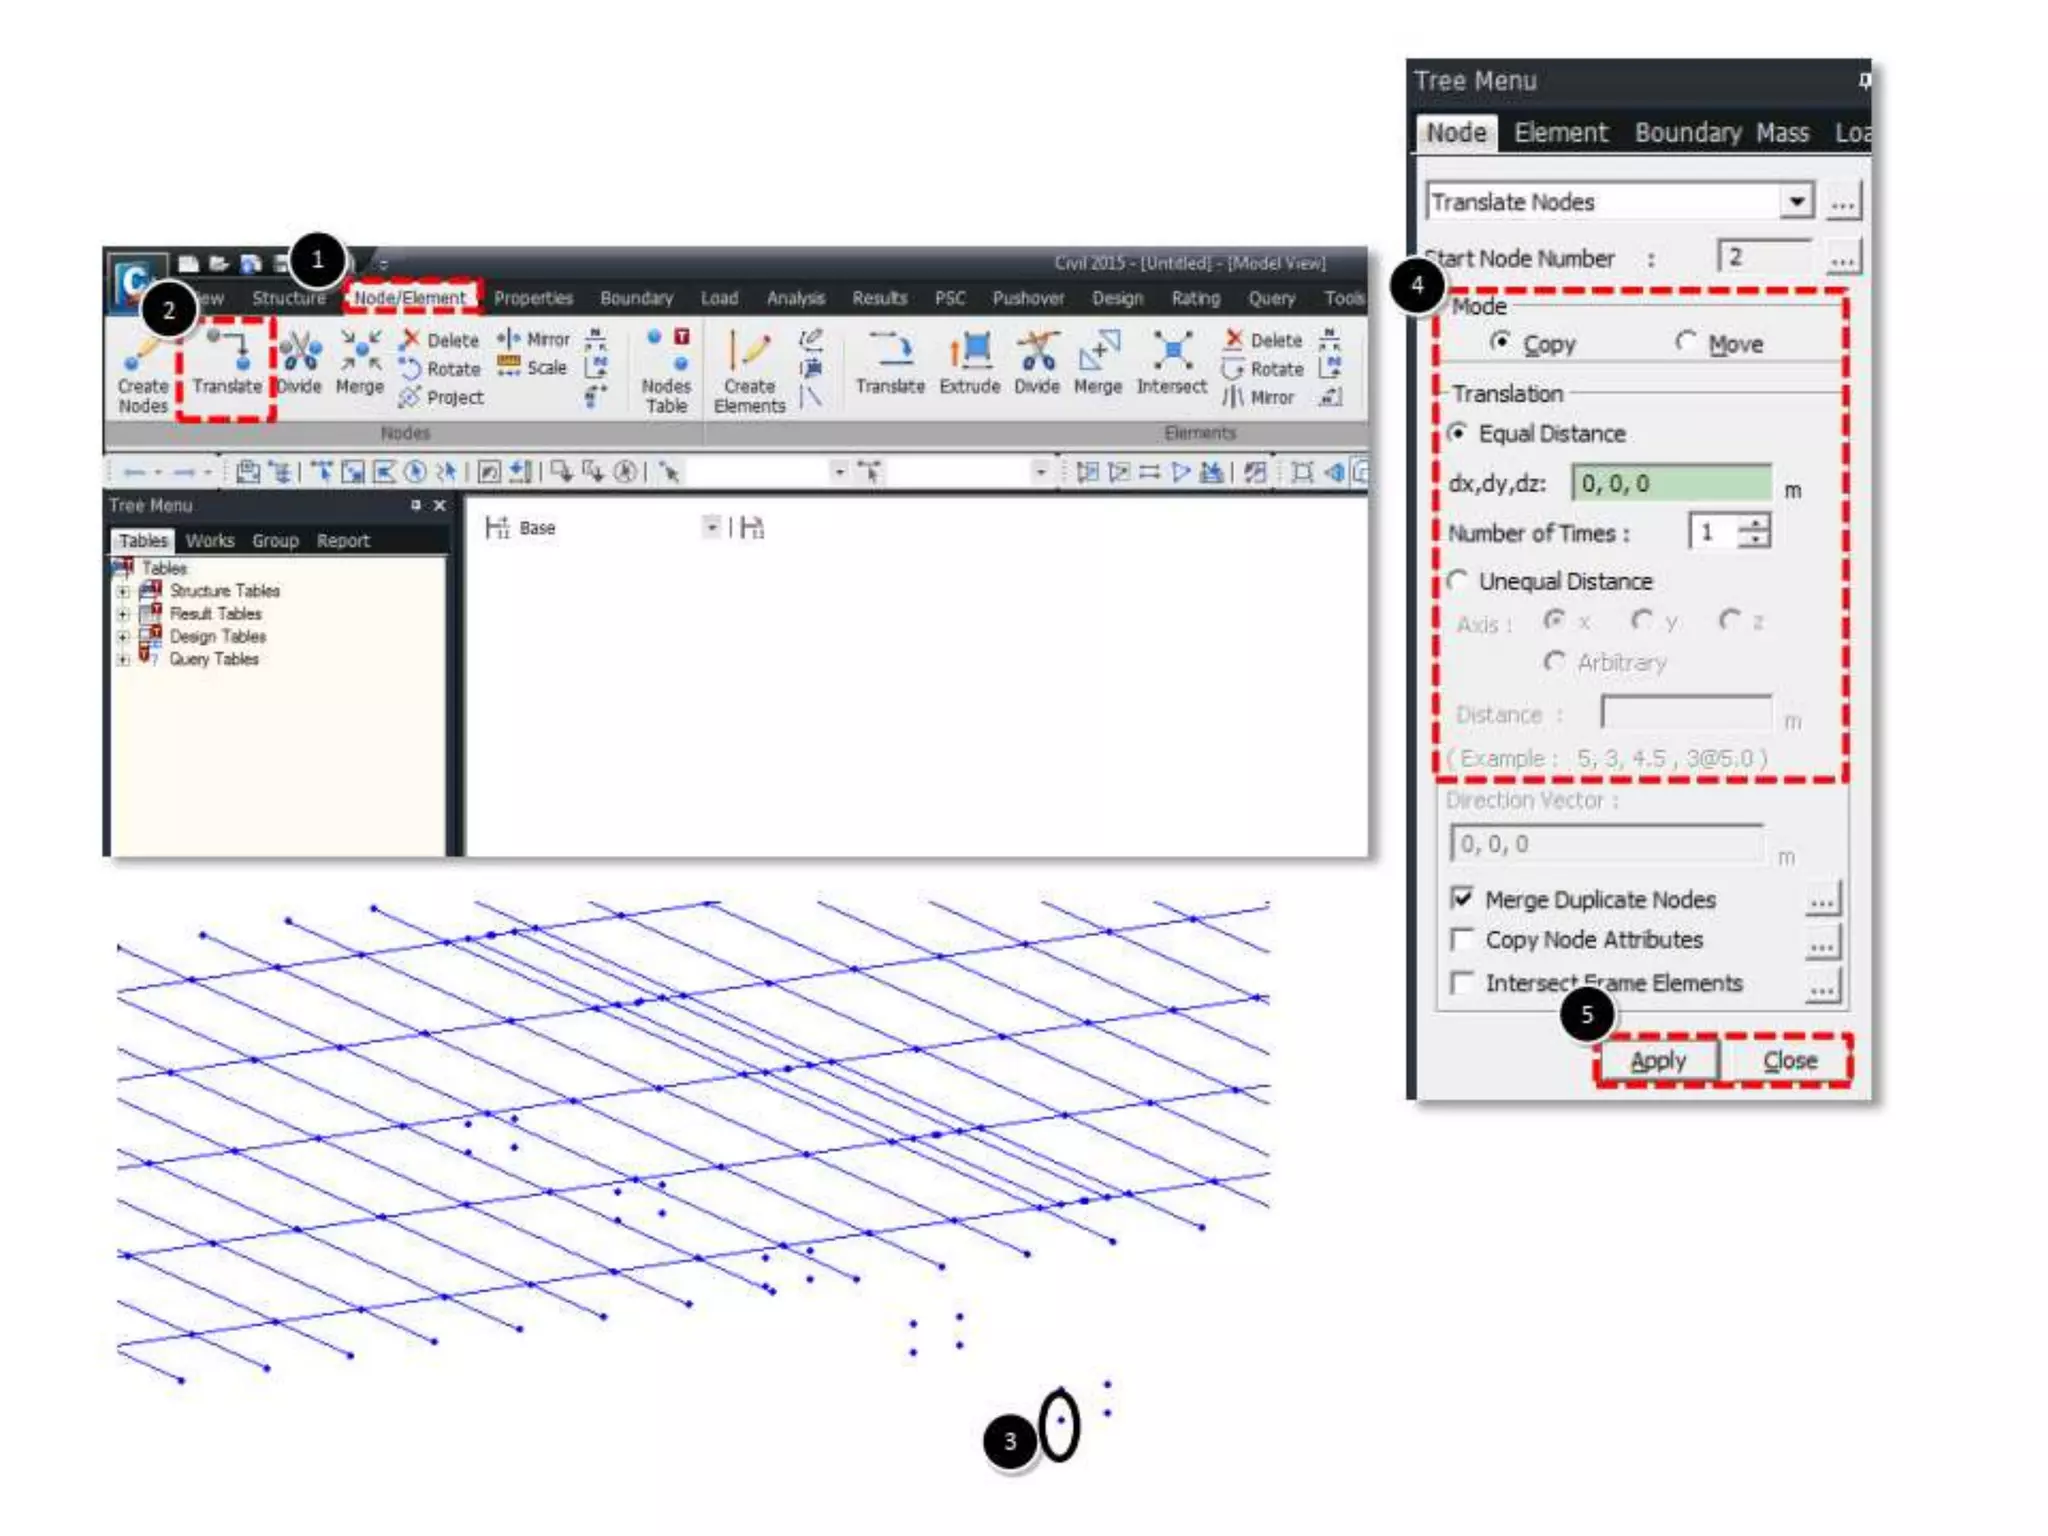The height and width of the screenshot is (1536, 2048).
Task: Open the Base view dropdown
Action: (711, 527)
